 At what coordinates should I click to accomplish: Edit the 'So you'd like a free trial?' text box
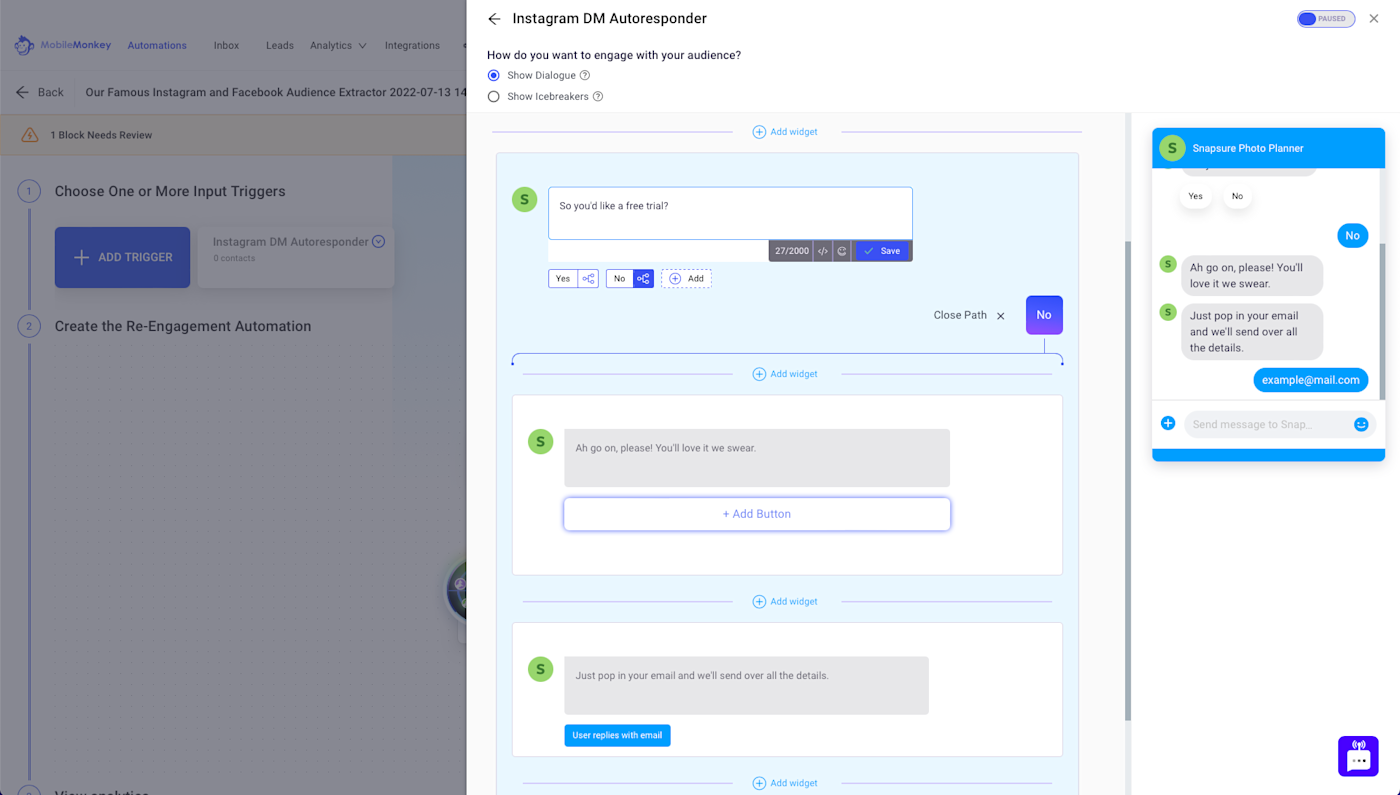coord(730,213)
